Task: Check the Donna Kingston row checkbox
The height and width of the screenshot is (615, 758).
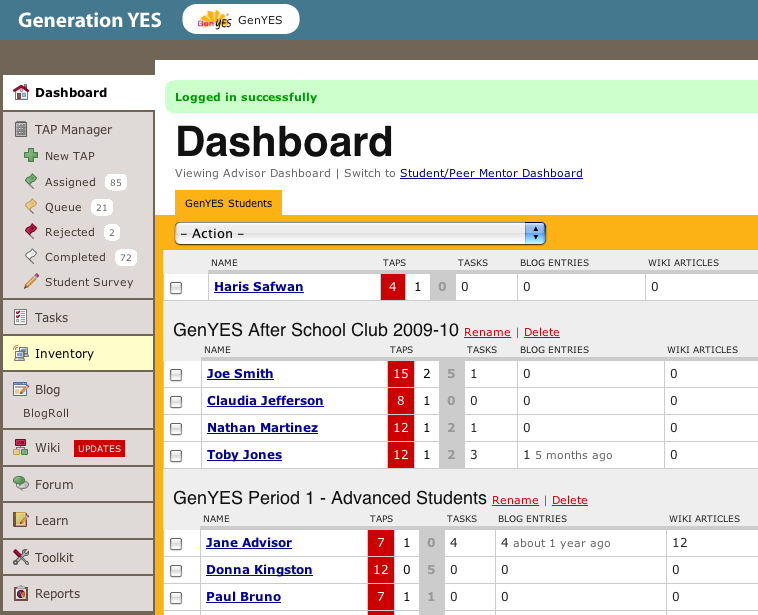Action: coord(176,571)
